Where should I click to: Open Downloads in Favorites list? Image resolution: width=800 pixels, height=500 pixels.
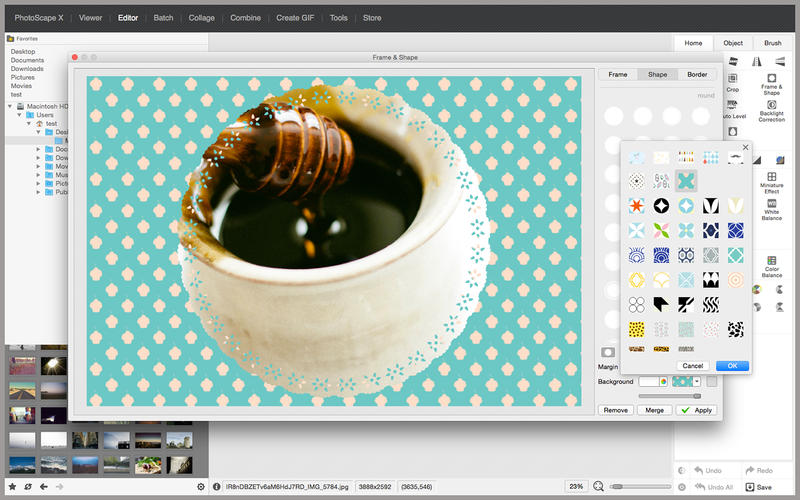point(27,69)
